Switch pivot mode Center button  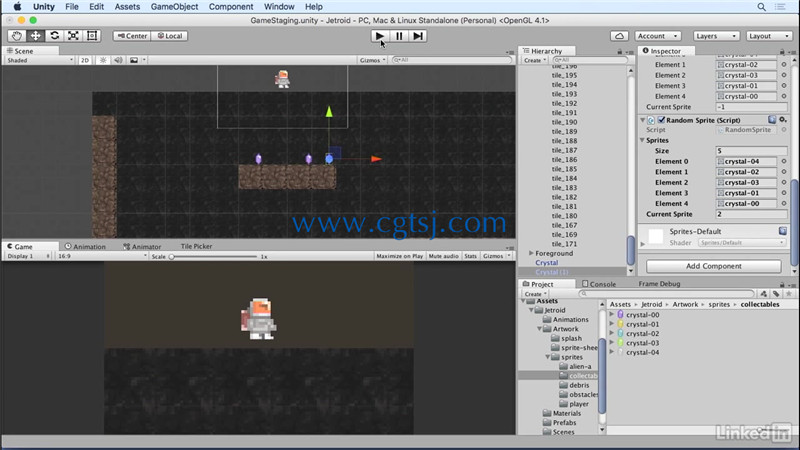tap(132, 36)
